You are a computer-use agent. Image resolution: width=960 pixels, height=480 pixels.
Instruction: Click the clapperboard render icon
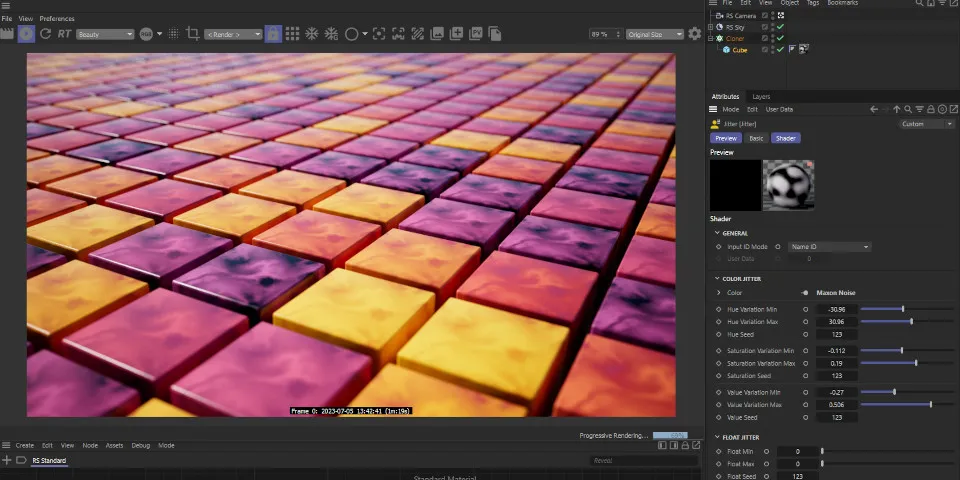point(7,34)
